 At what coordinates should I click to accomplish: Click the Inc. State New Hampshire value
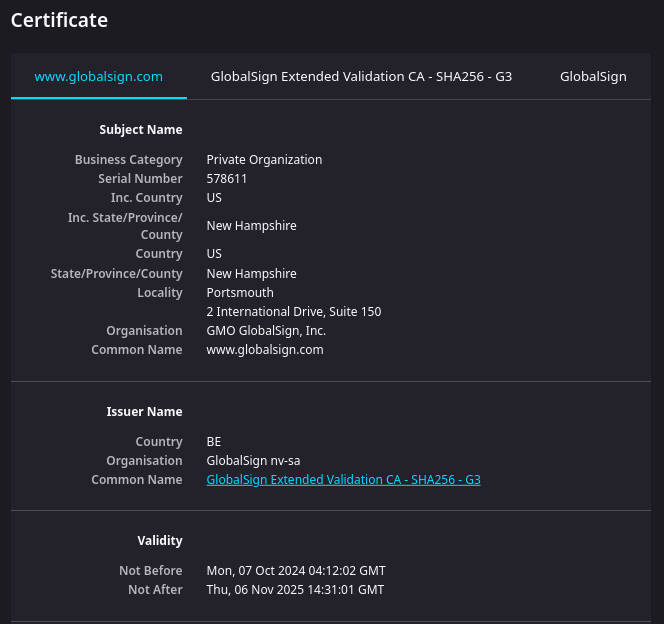click(x=252, y=226)
